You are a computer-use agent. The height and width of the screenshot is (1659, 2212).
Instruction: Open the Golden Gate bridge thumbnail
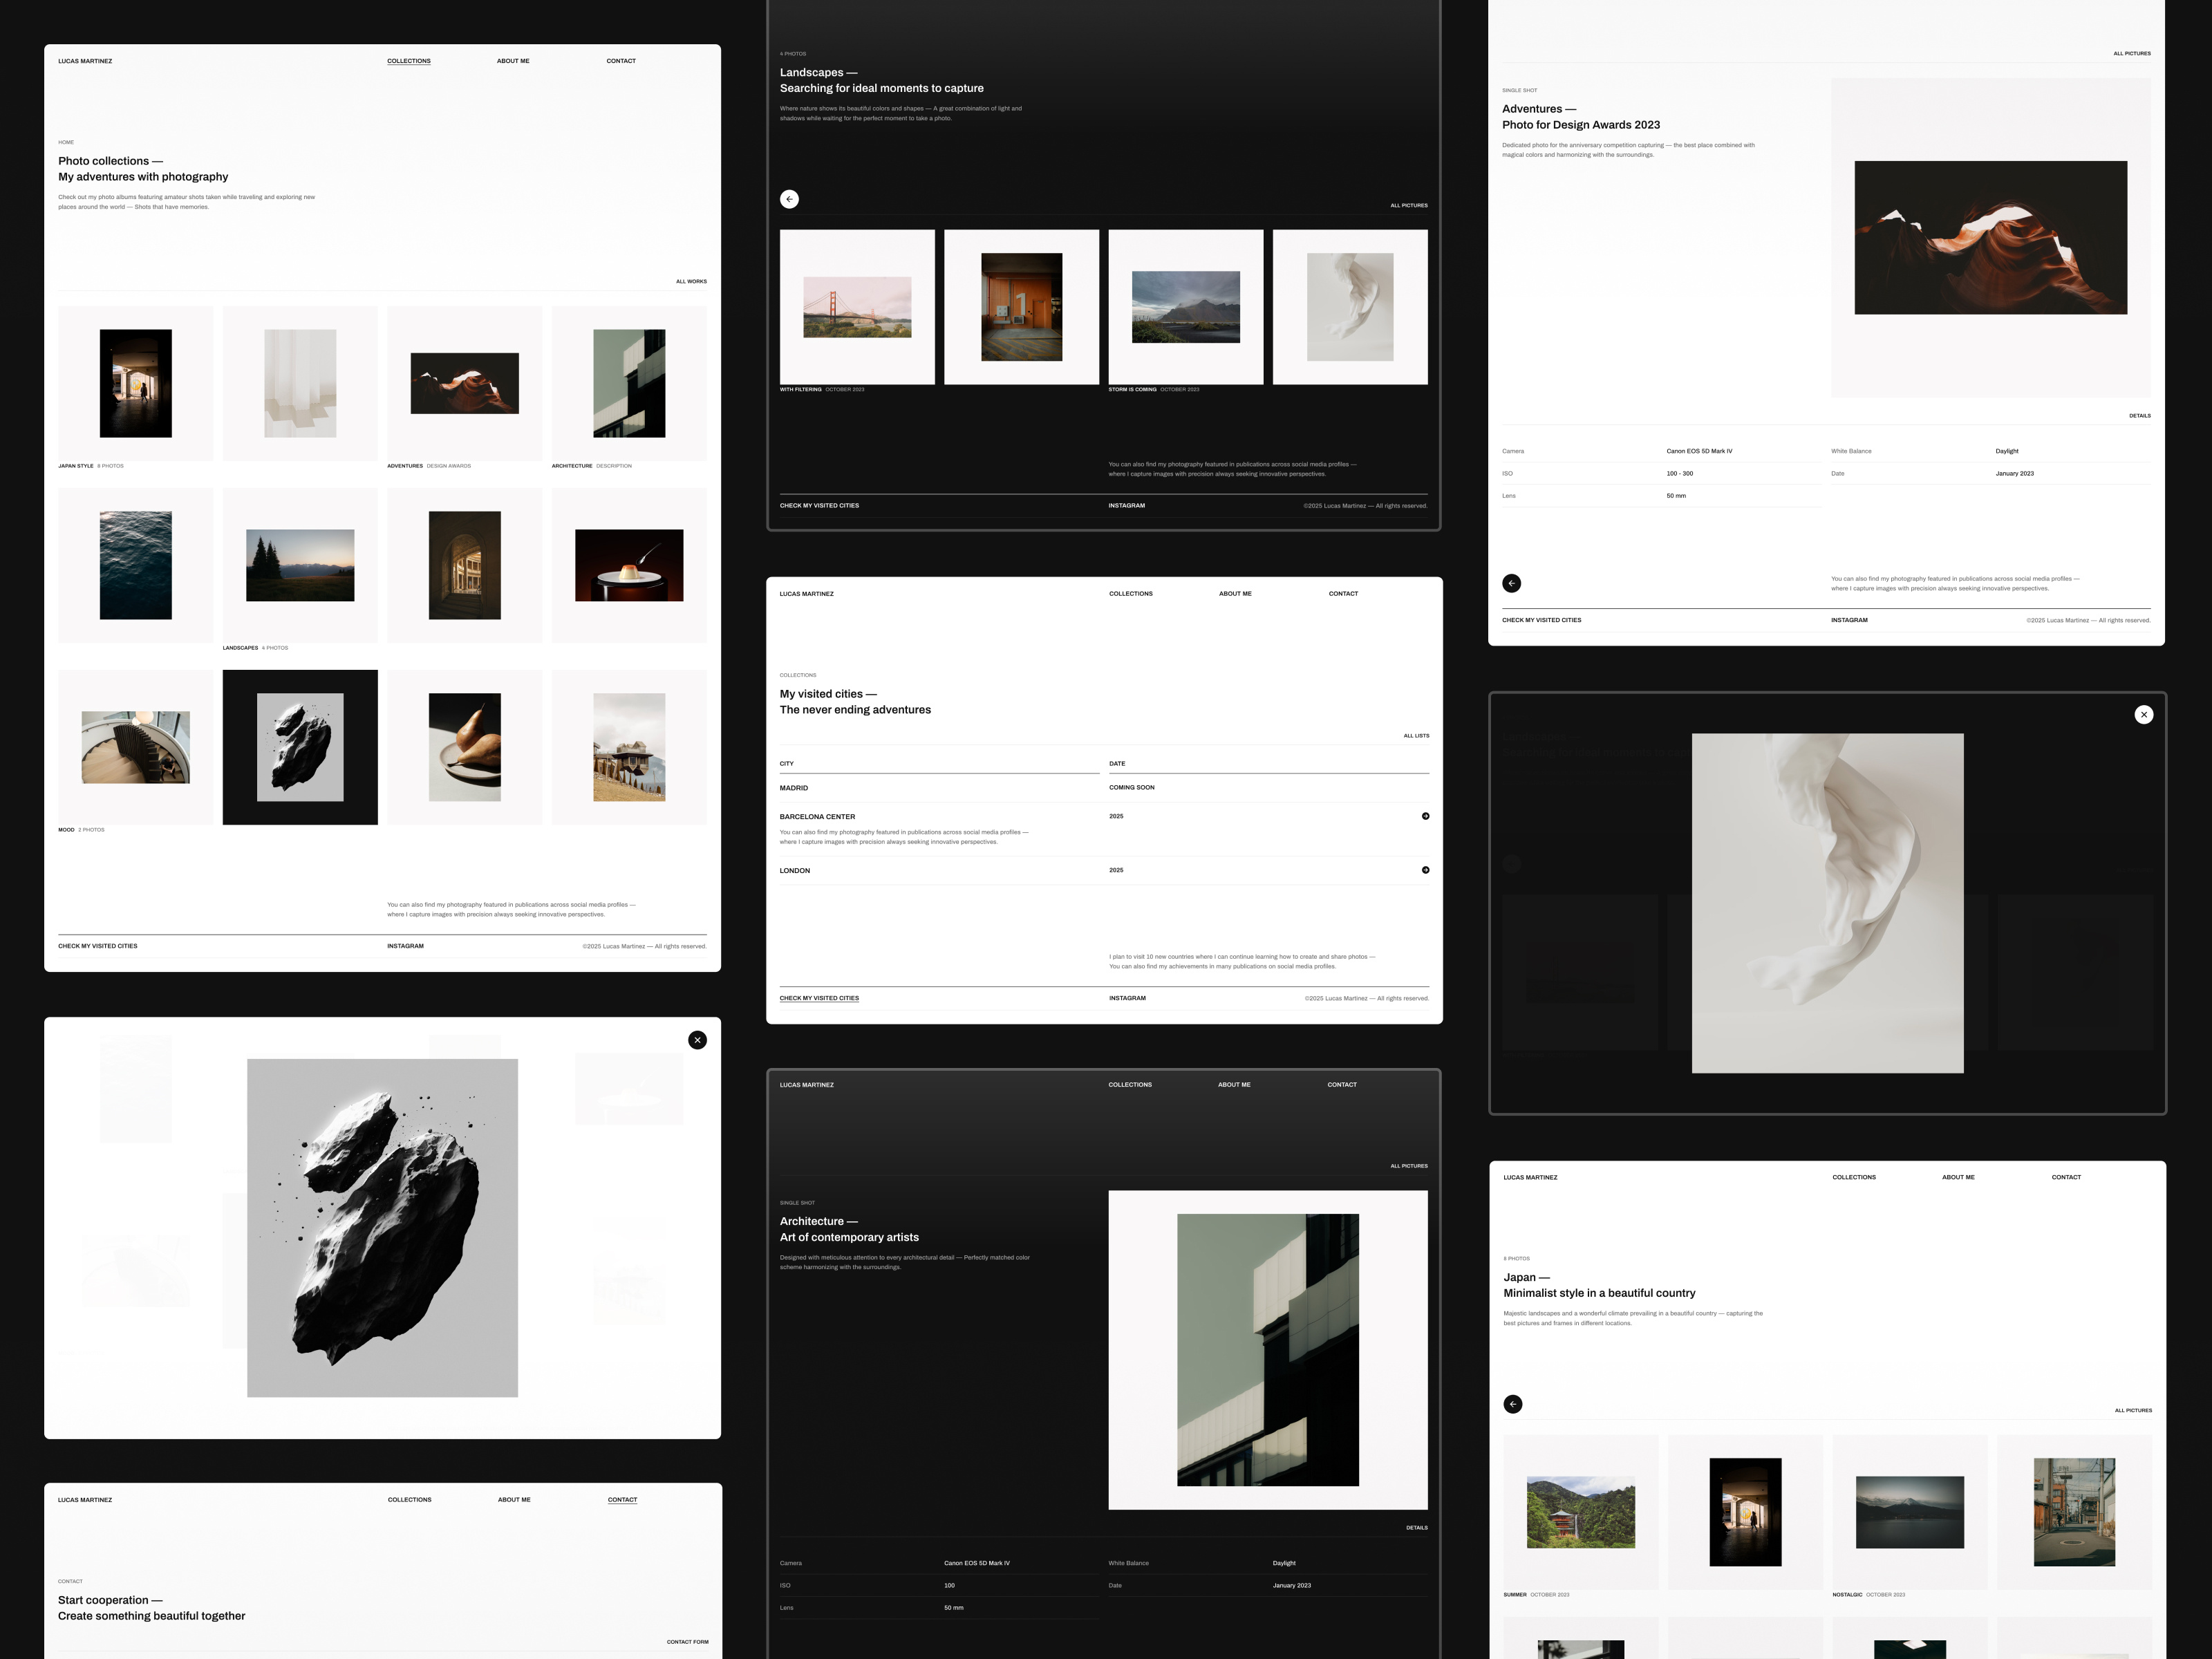pyautogui.click(x=857, y=307)
